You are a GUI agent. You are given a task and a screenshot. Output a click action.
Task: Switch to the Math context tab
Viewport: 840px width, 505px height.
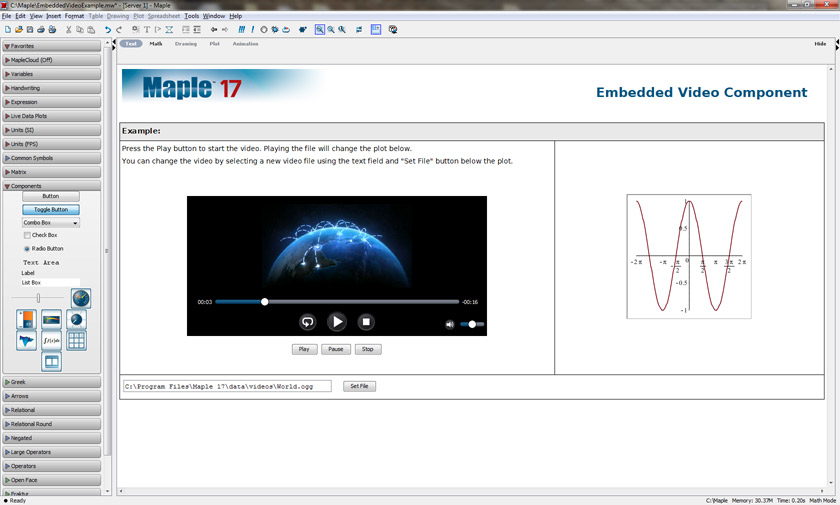click(156, 44)
